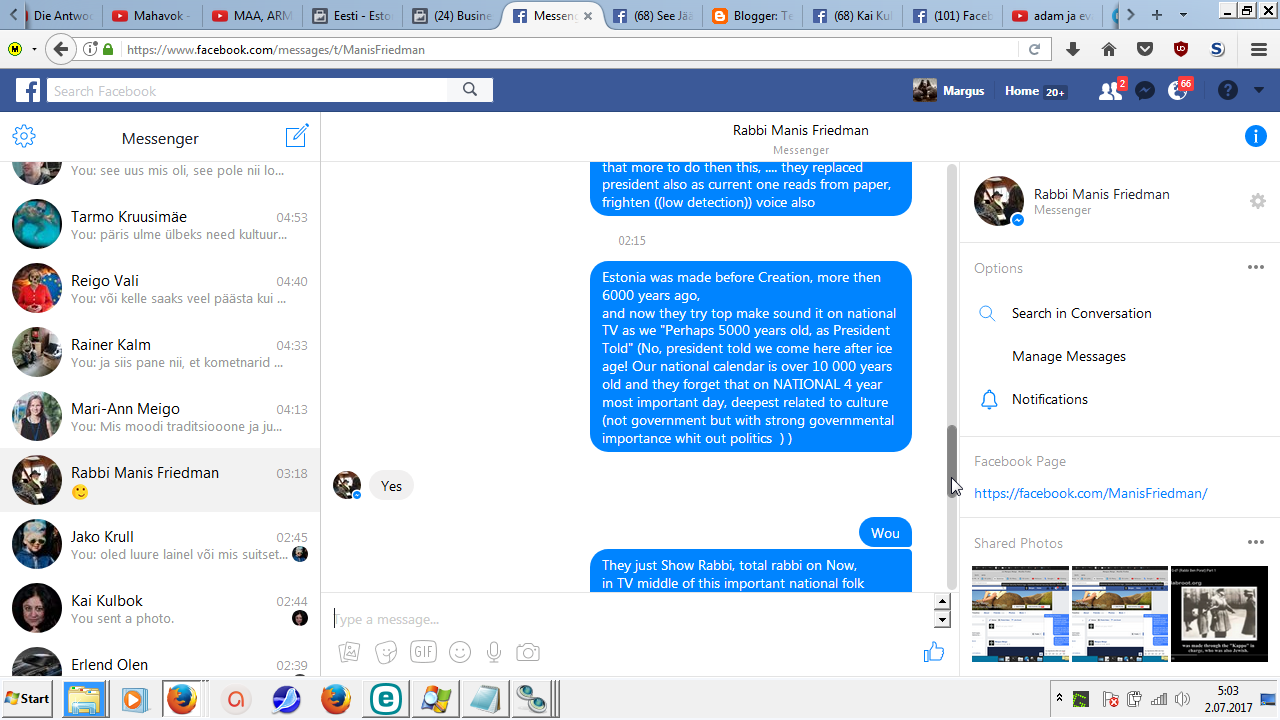Reload the current page
The height and width of the screenshot is (720, 1280).
pyautogui.click(x=1034, y=49)
